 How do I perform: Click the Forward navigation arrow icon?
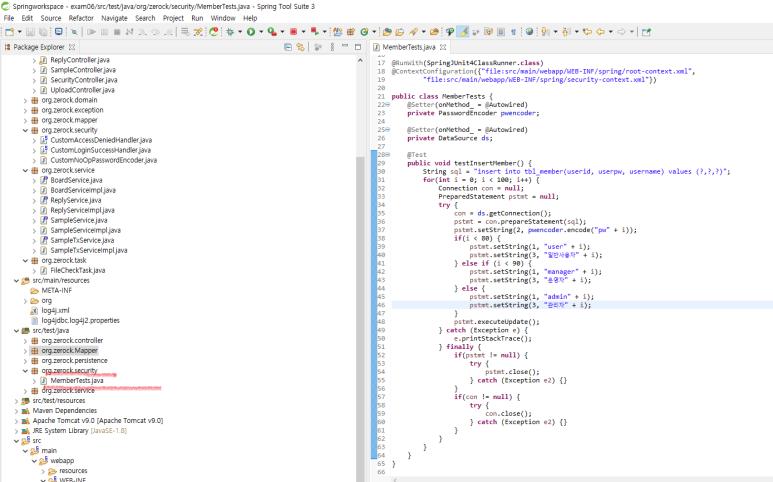622,32
